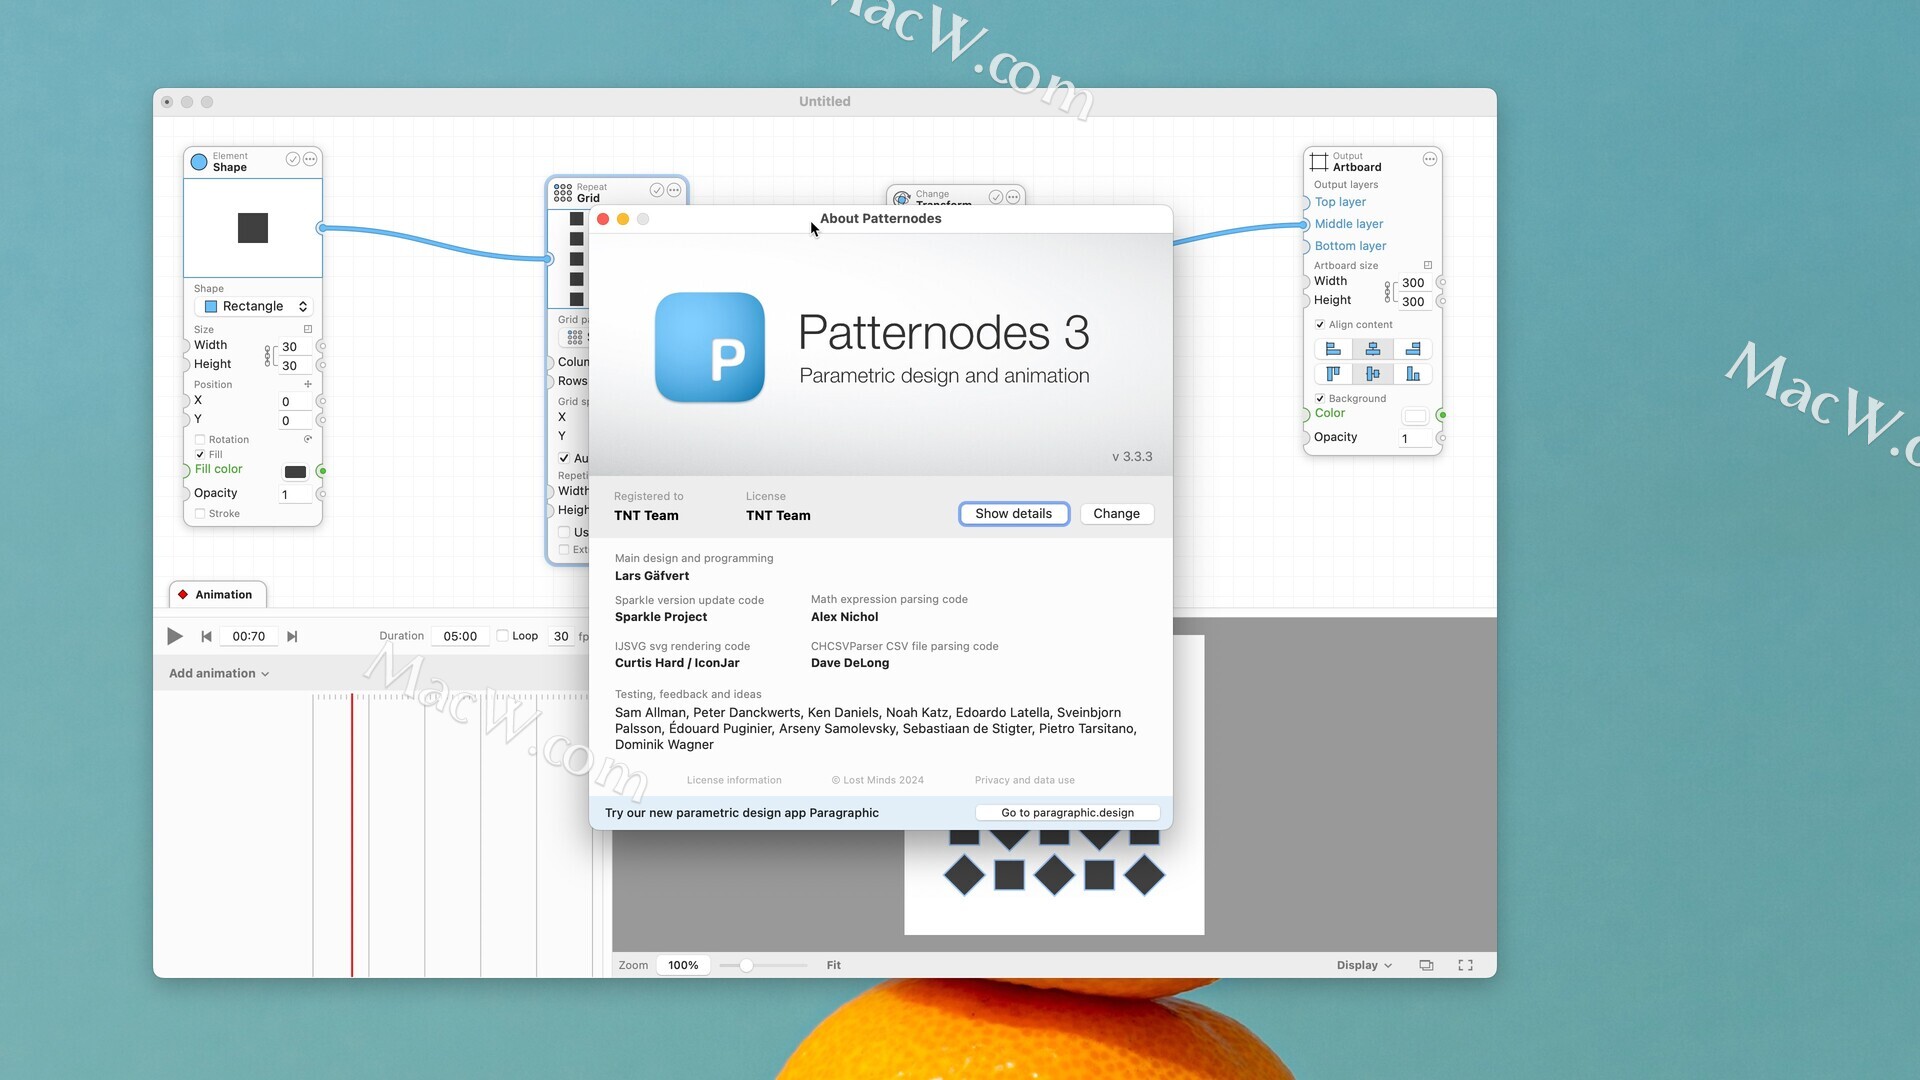Image resolution: width=1920 pixels, height=1080 pixels.
Task: Click the Shape node's blue element icon
Action: [199, 161]
